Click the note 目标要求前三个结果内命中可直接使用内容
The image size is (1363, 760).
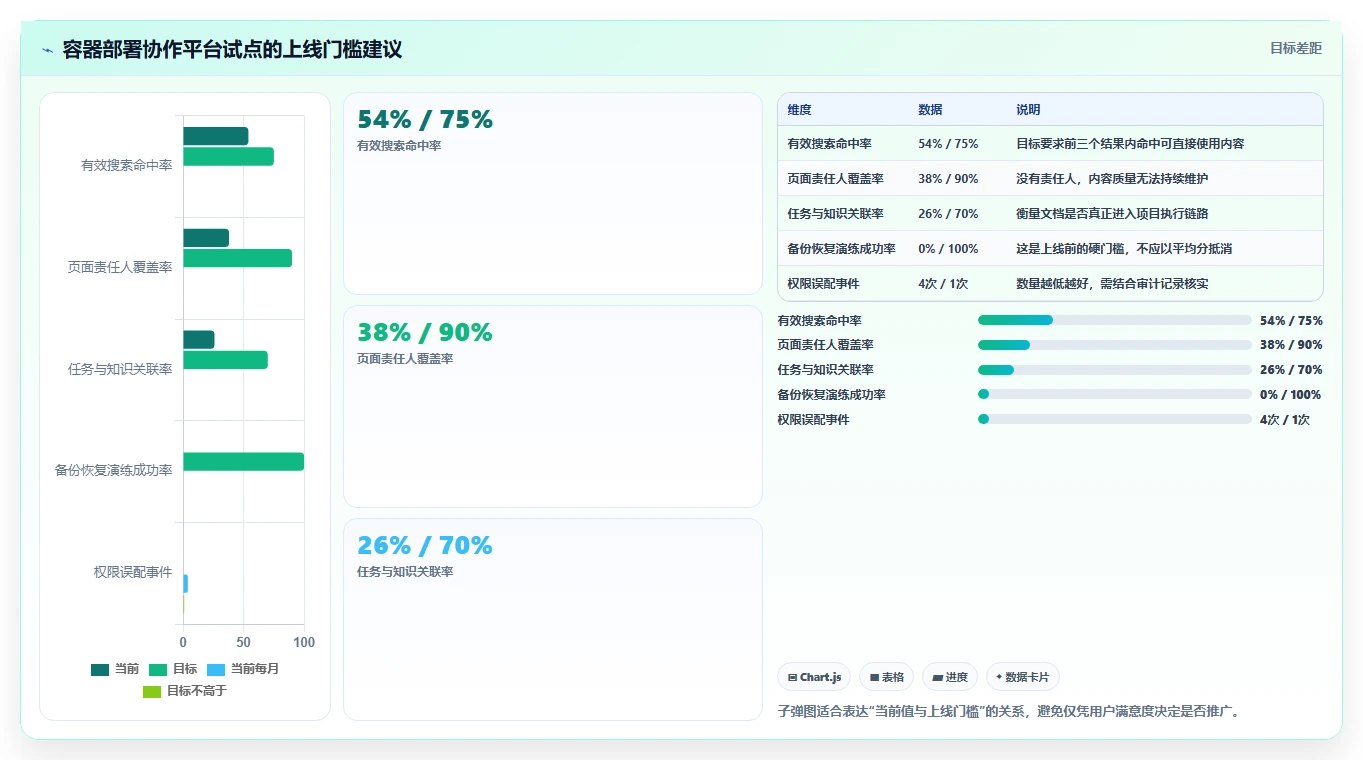1130,144
